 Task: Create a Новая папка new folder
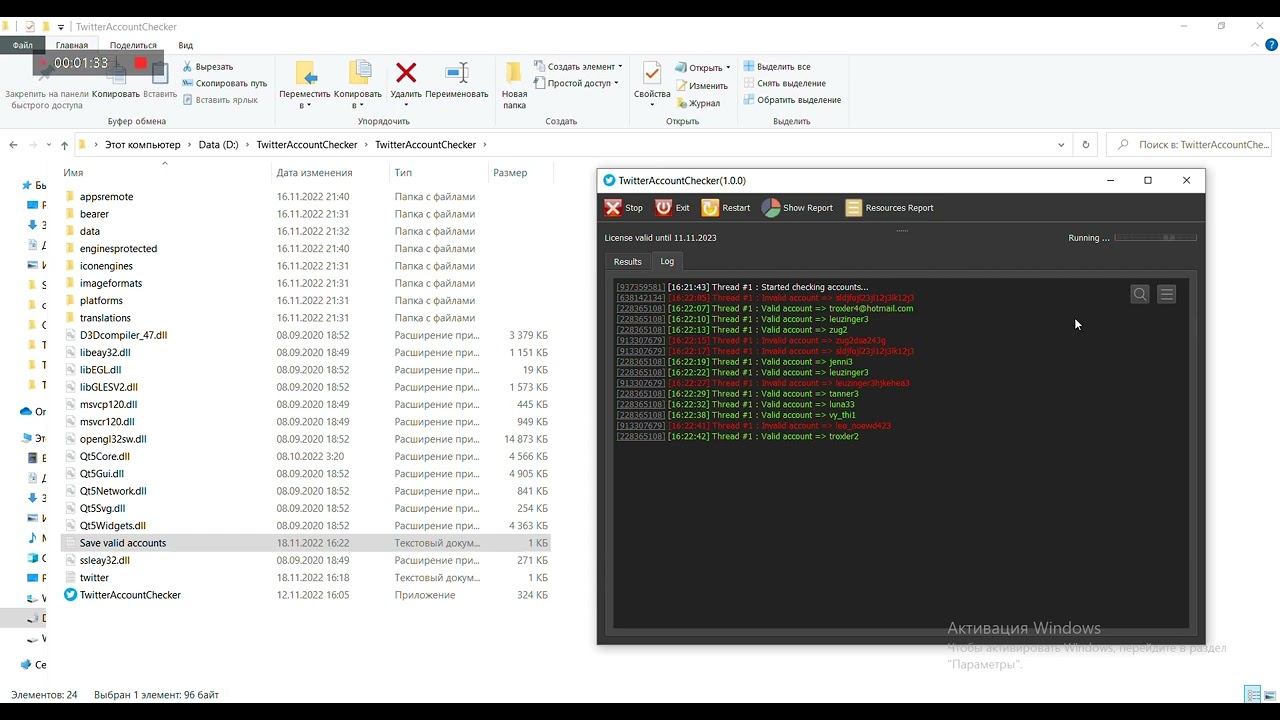pos(514,85)
